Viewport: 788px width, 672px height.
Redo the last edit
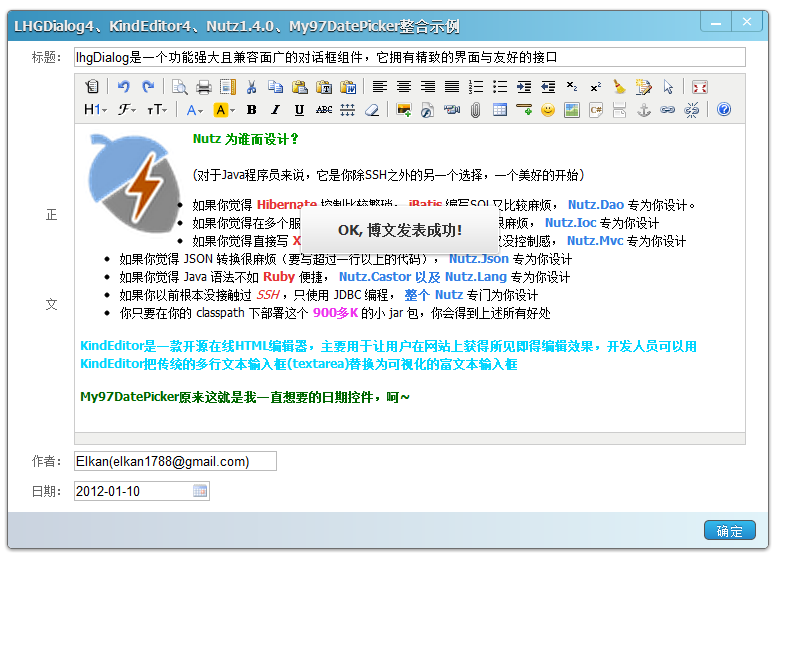point(148,87)
